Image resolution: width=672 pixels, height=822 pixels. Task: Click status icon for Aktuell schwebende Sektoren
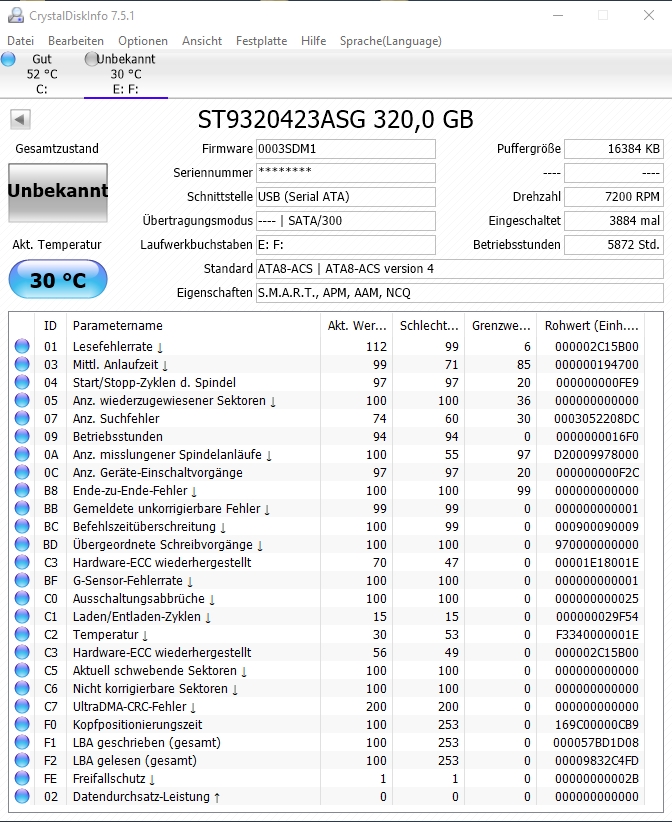pyautogui.click(x=22, y=670)
